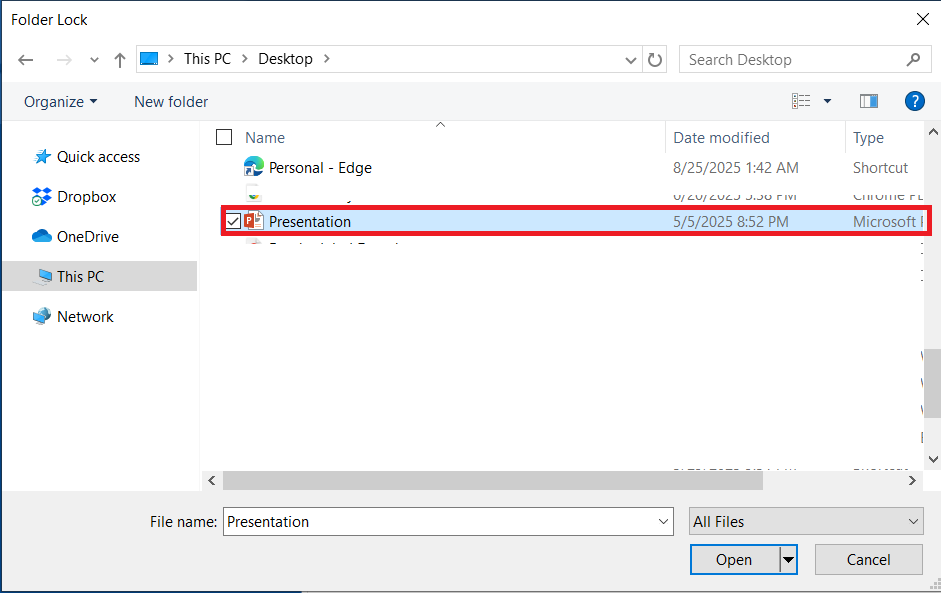Expand the Open button split arrow
Viewport: 941px width, 593px height.
pos(789,560)
